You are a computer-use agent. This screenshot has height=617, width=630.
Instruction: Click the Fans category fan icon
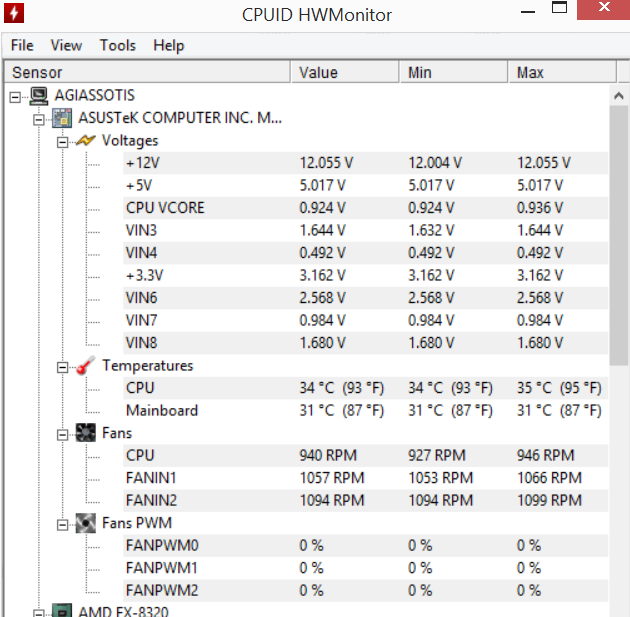point(86,433)
